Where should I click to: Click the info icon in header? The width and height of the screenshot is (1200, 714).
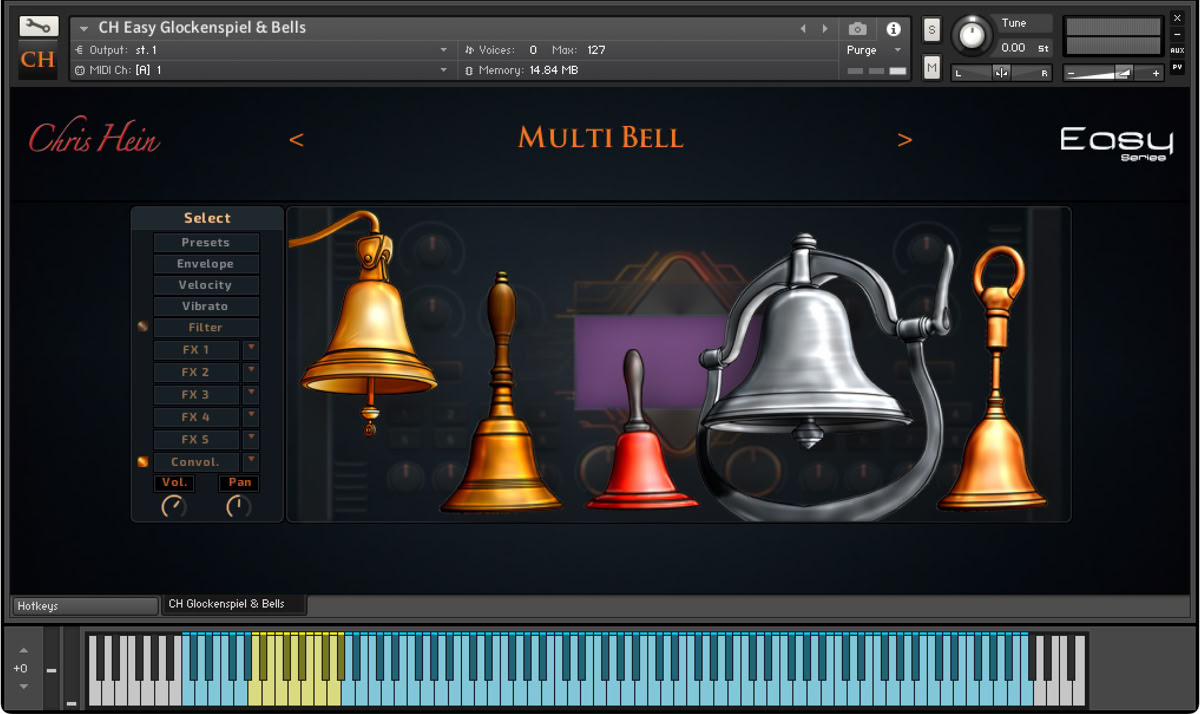click(x=893, y=29)
